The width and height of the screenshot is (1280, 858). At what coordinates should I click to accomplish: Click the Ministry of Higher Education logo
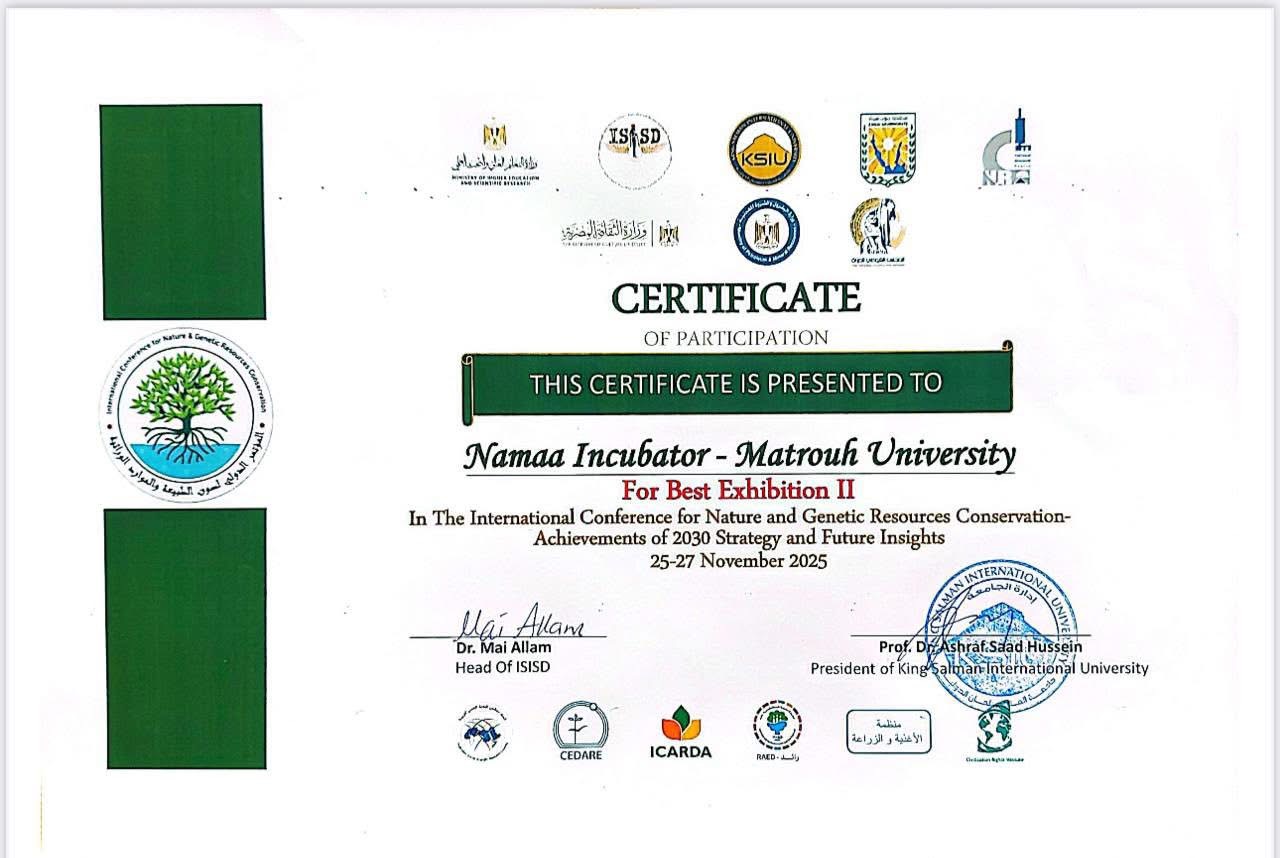click(495, 152)
